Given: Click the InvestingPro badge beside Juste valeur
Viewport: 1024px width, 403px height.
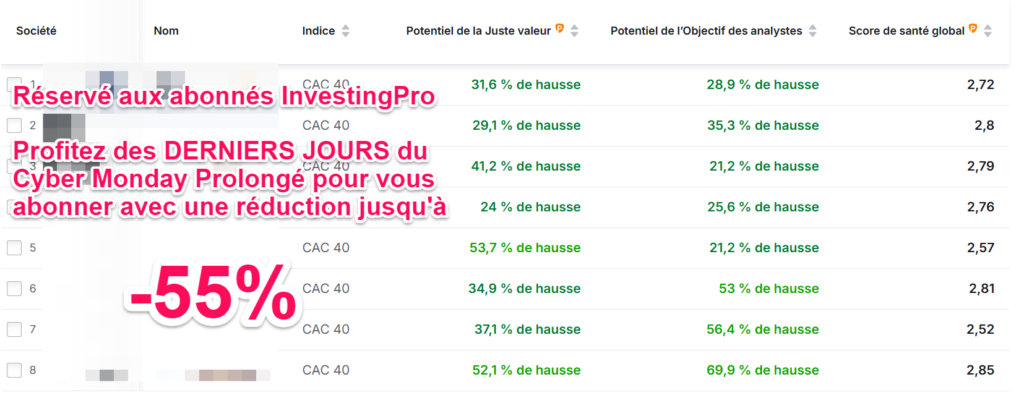Looking at the screenshot, I should 560,30.
